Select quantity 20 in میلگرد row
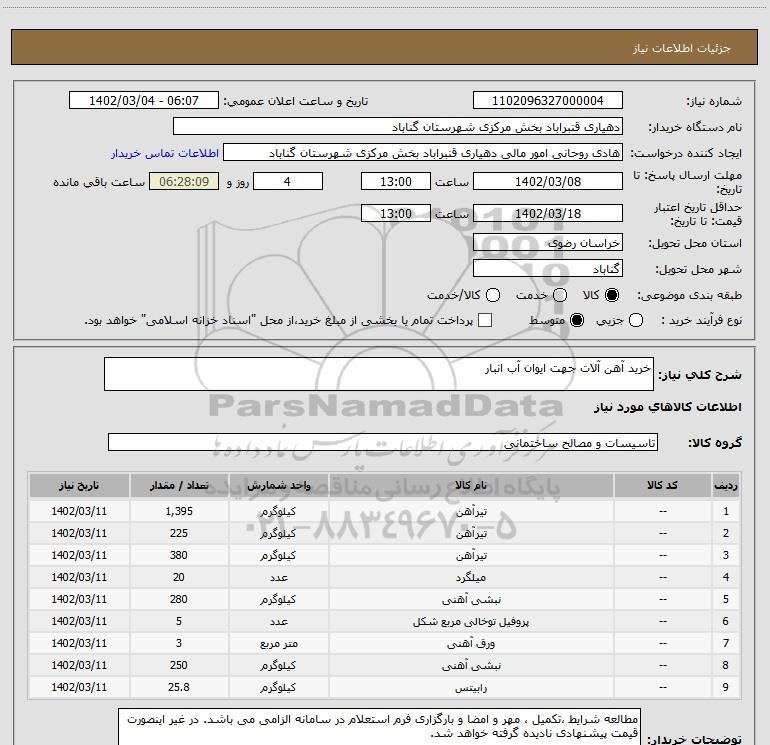 [x=179, y=578]
